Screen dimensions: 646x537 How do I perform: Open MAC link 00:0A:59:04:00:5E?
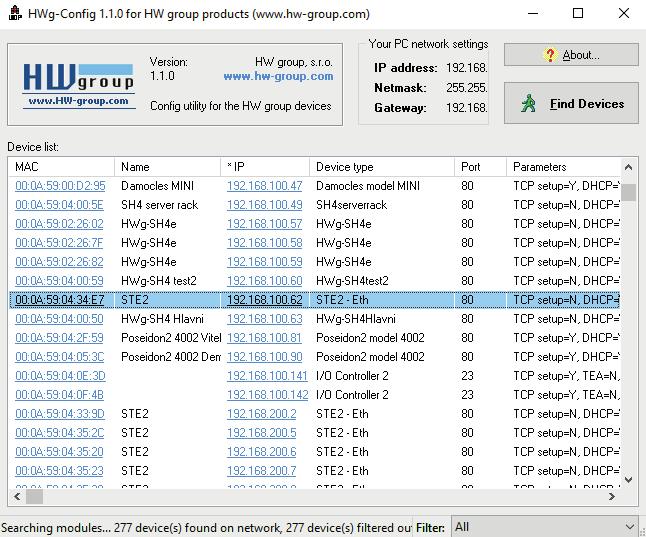tap(59, 205)
